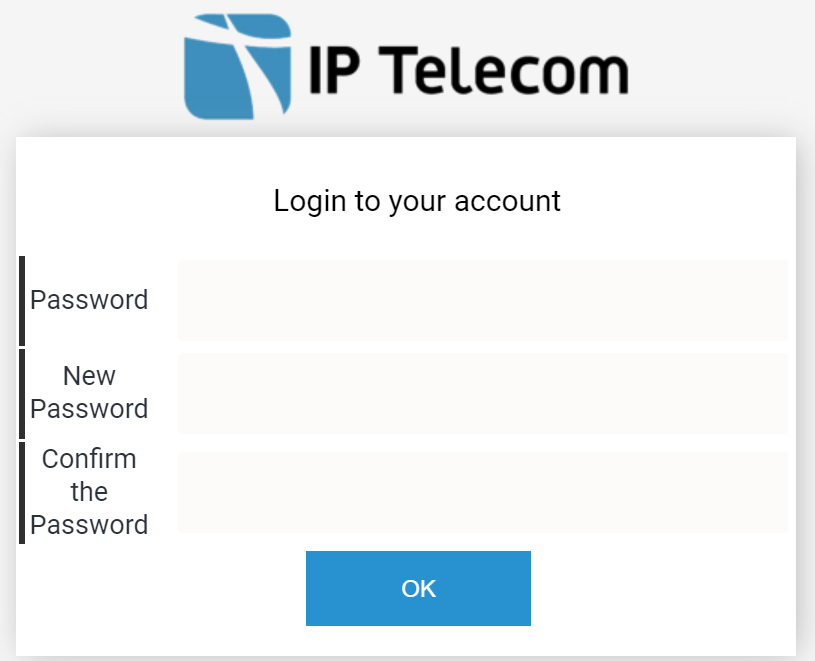Screen dimensions: 815x661
Task: Click the dark bar beside Password label
Action: (22, 301)
